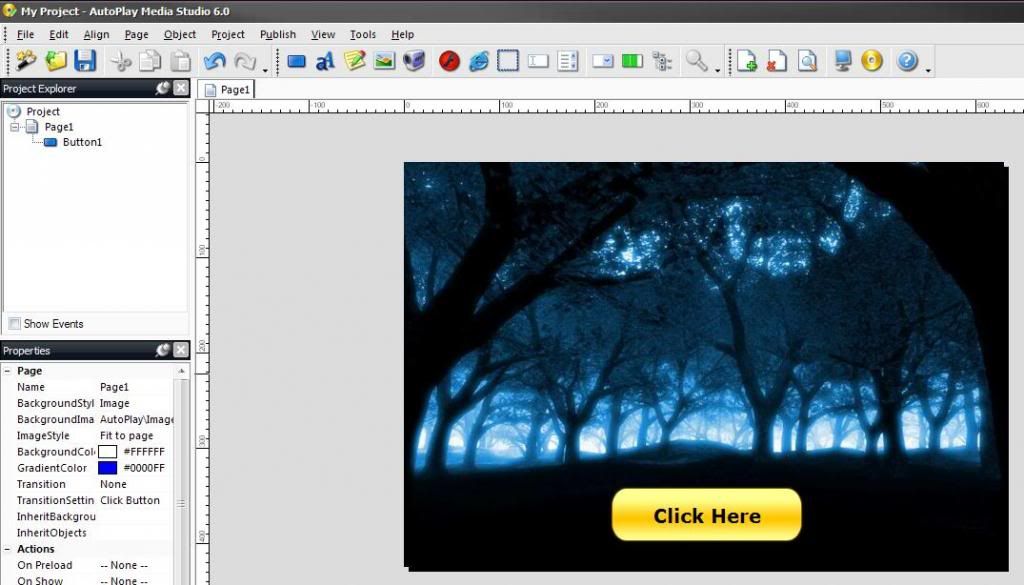Click the blue GradientColor swatch
Image resolution: width=1024 pixels, height=585 pixels.
click(x=107, y=468)
